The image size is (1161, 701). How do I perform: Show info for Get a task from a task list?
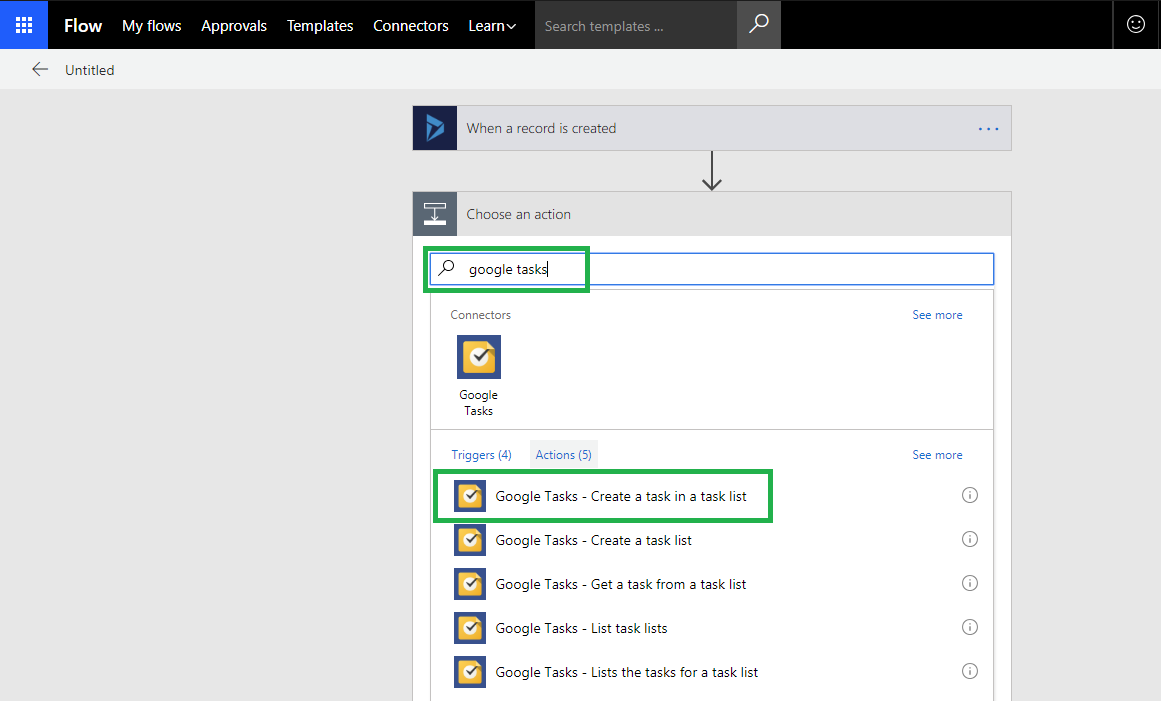[969, 583]
